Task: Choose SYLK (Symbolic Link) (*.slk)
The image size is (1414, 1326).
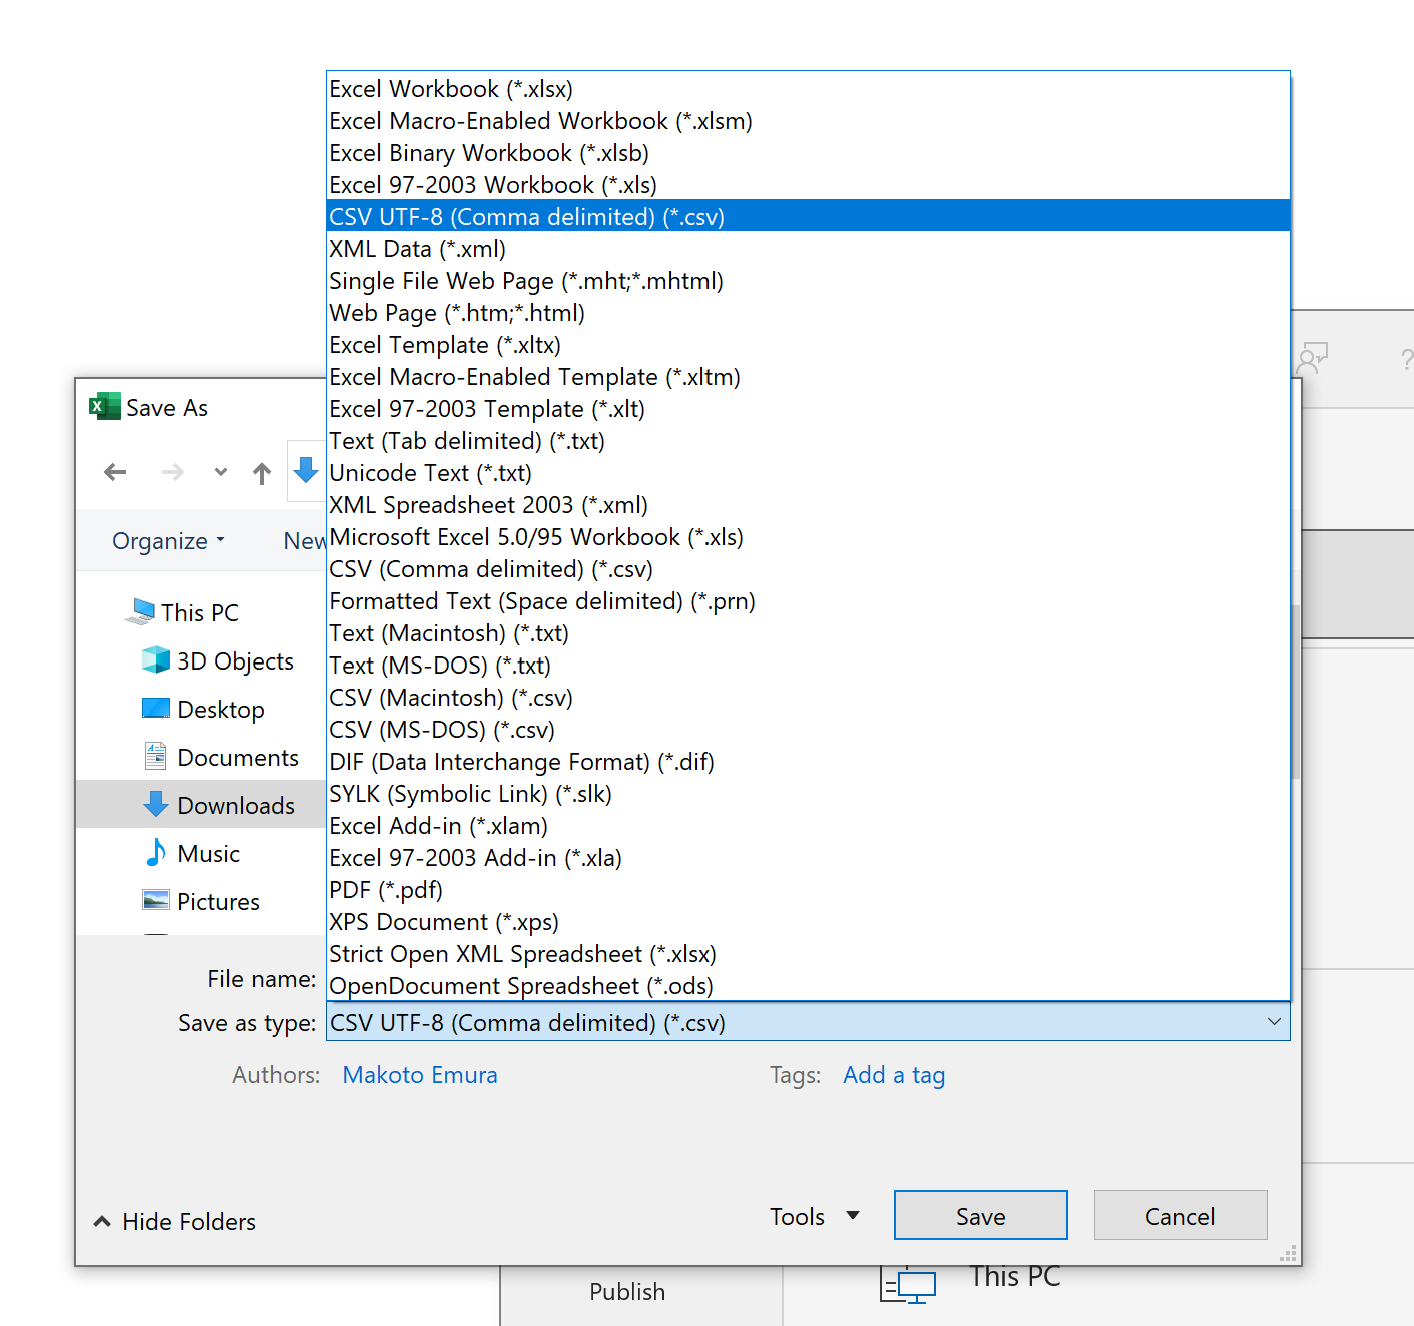Action: (808, 794)
